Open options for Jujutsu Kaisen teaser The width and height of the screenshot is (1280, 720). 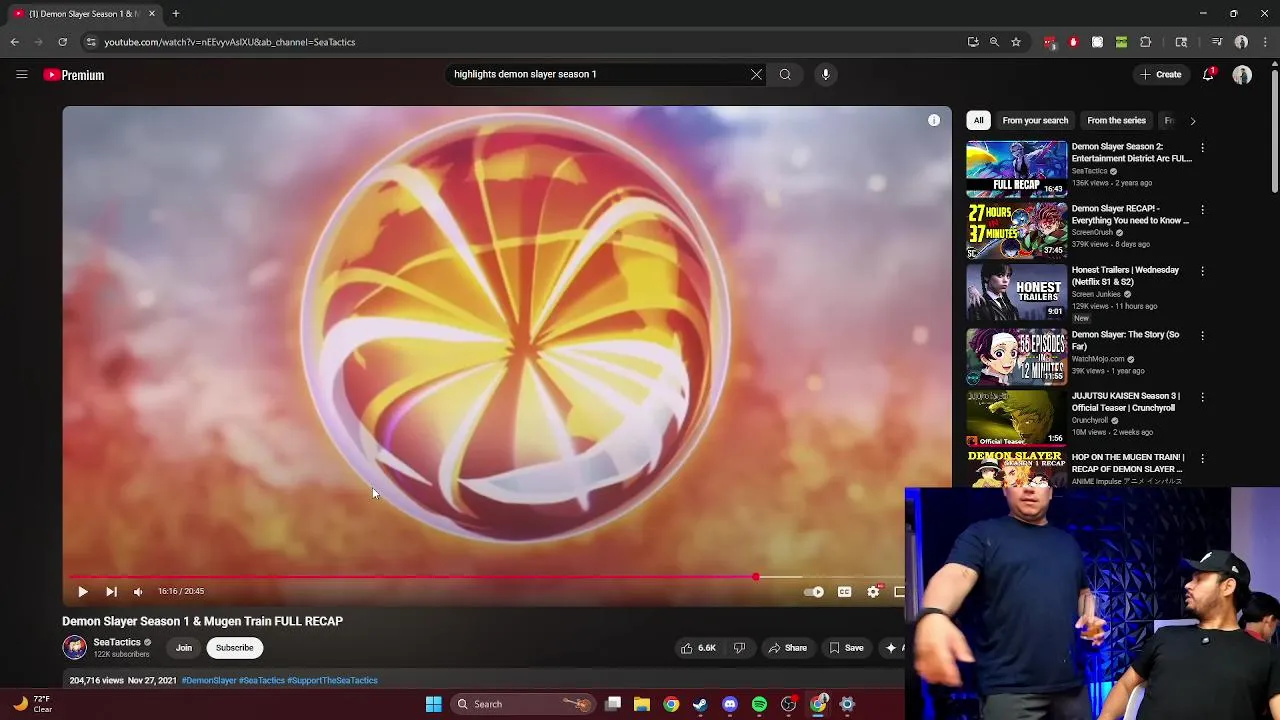pos(1202,397)
